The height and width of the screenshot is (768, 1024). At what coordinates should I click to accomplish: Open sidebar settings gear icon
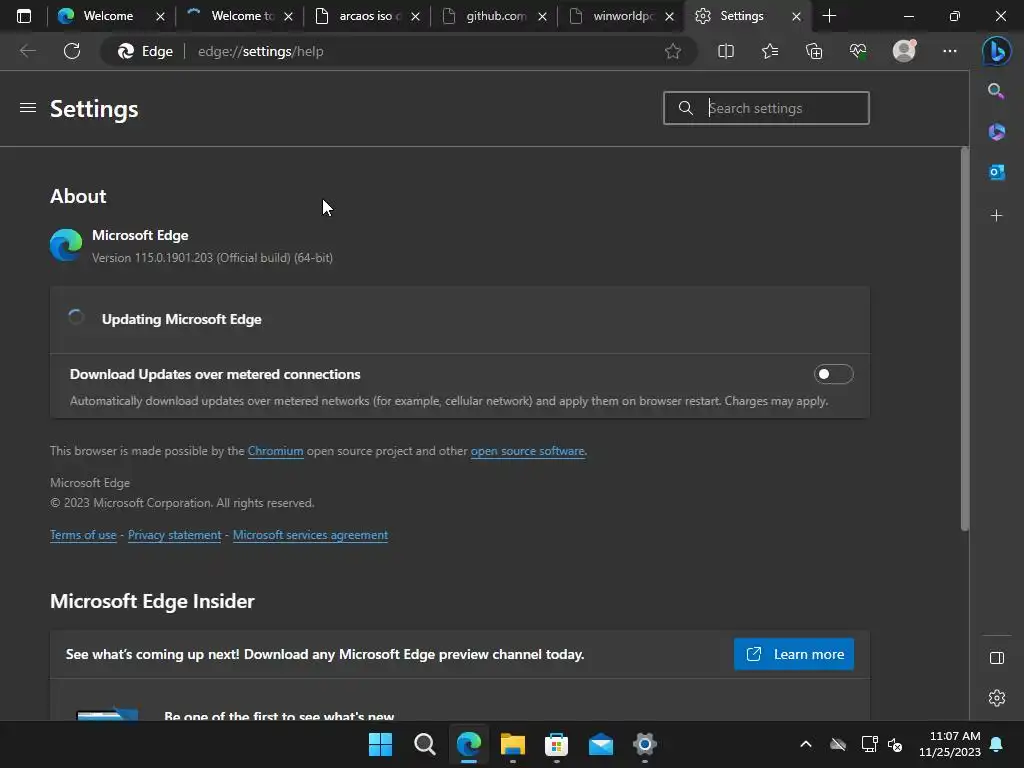[997, 698]
